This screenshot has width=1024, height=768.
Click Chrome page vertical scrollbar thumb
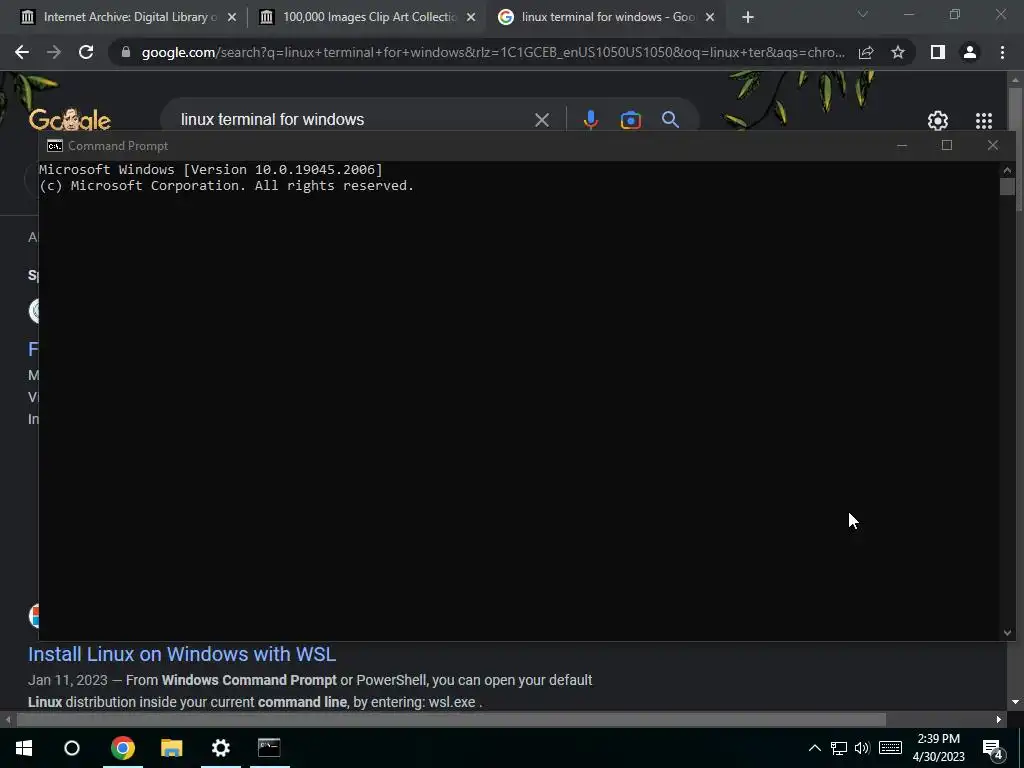point(1015,148)
